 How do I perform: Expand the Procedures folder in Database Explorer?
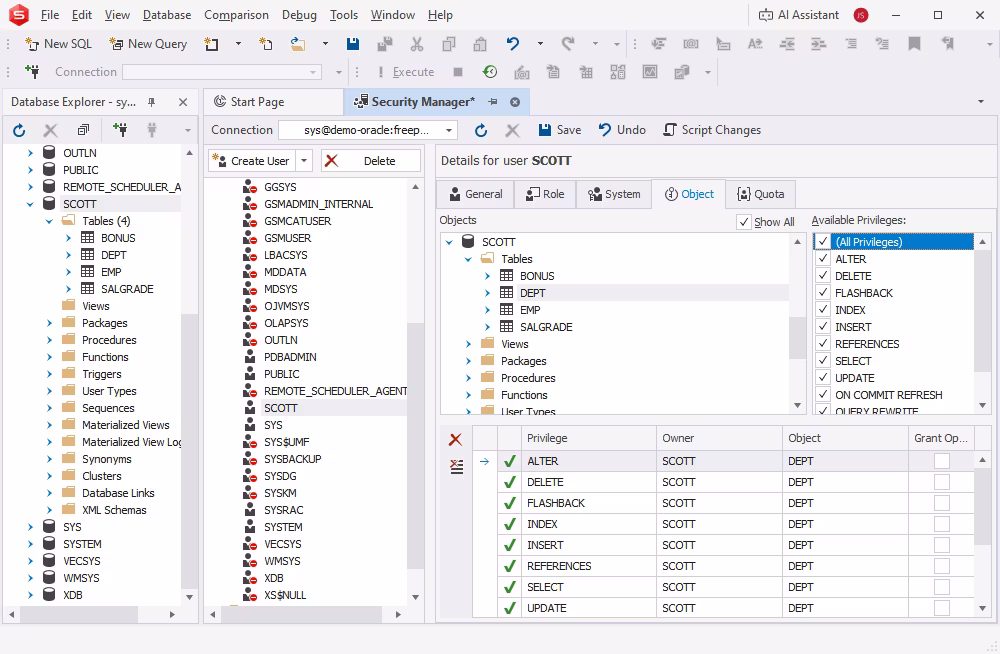pyautogui.click(x=49, y=340)
